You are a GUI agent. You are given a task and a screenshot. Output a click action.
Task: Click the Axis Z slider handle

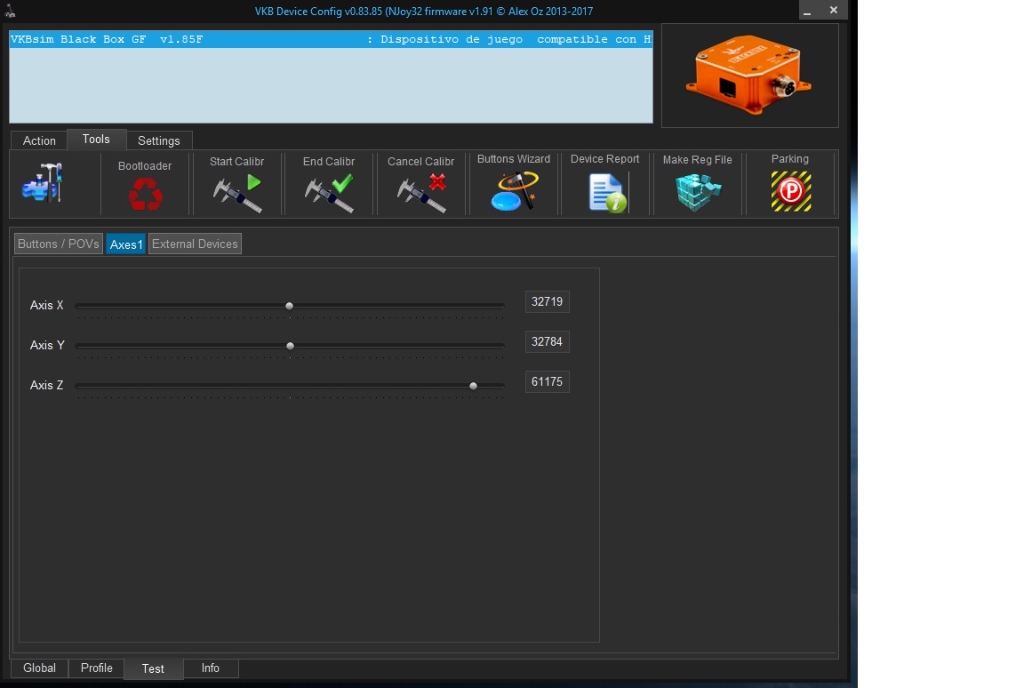click(x=473, y=385)
